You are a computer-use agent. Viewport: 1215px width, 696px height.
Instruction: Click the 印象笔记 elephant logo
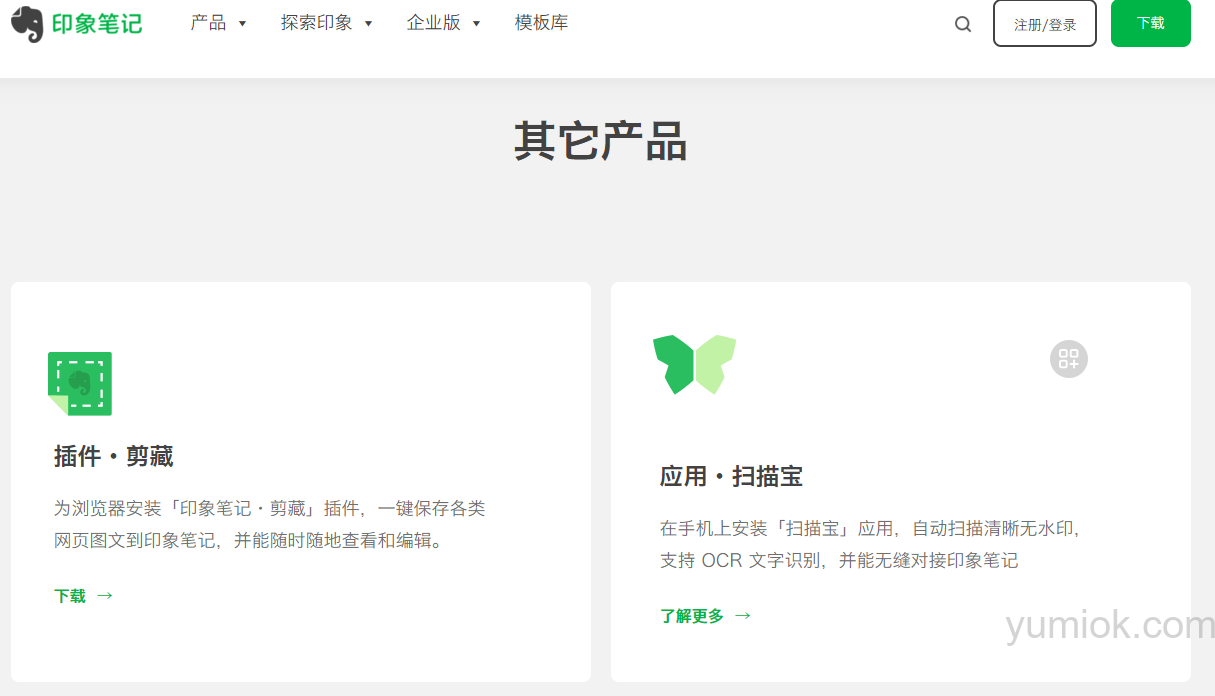point(27,24)
